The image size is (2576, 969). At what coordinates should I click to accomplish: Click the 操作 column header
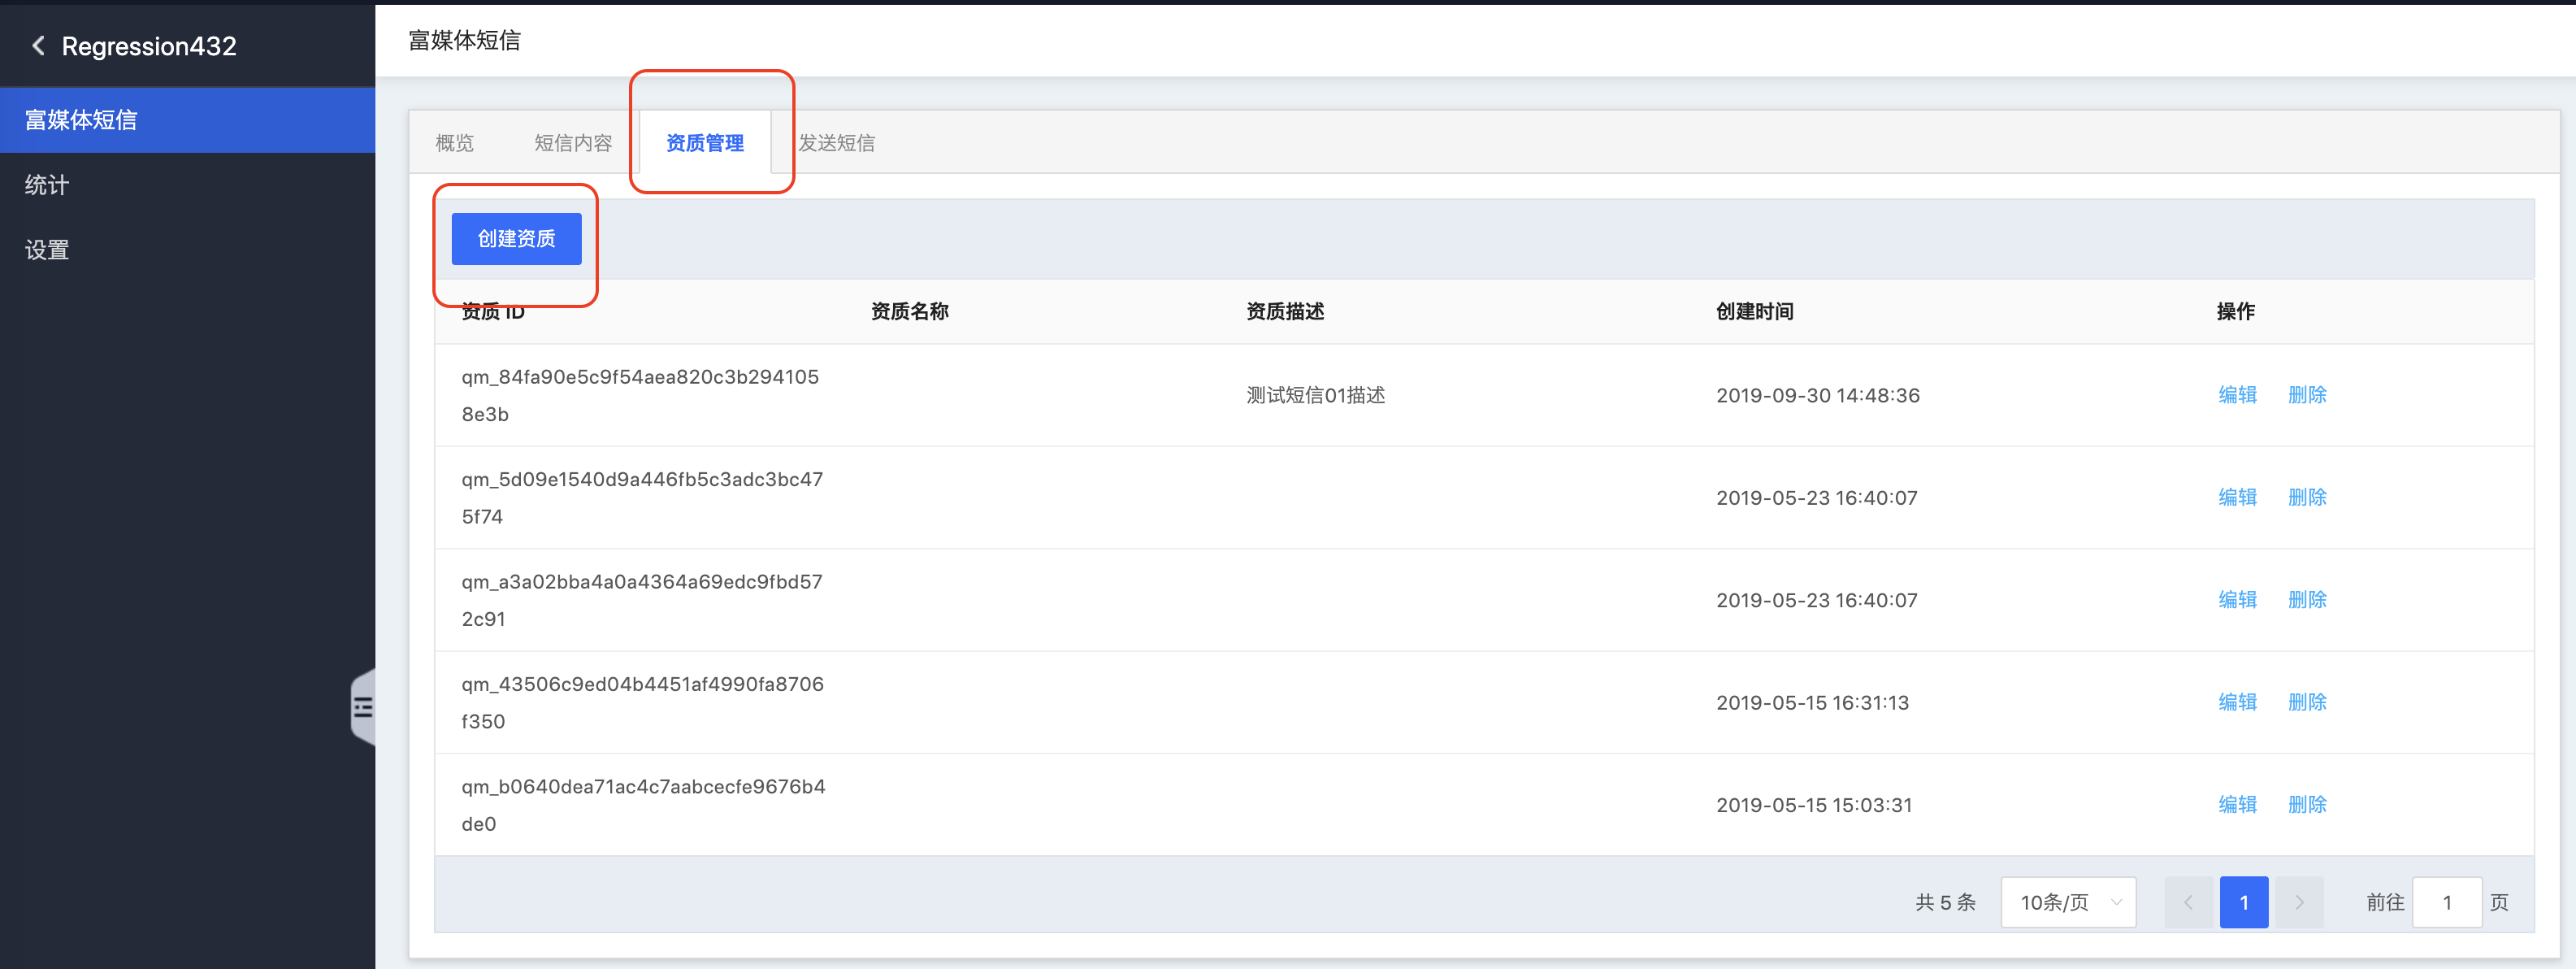2235,311
